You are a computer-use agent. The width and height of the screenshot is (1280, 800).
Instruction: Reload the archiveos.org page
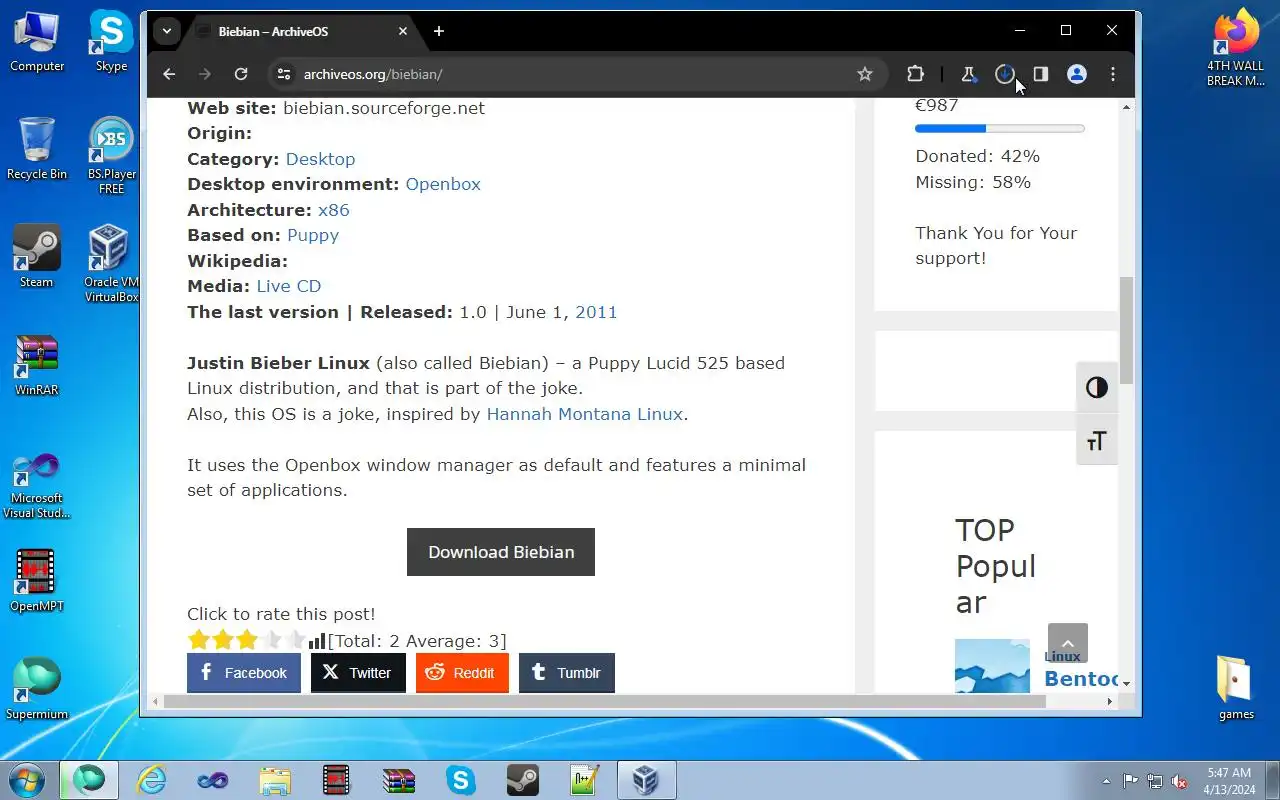click(x=241, y=74)
